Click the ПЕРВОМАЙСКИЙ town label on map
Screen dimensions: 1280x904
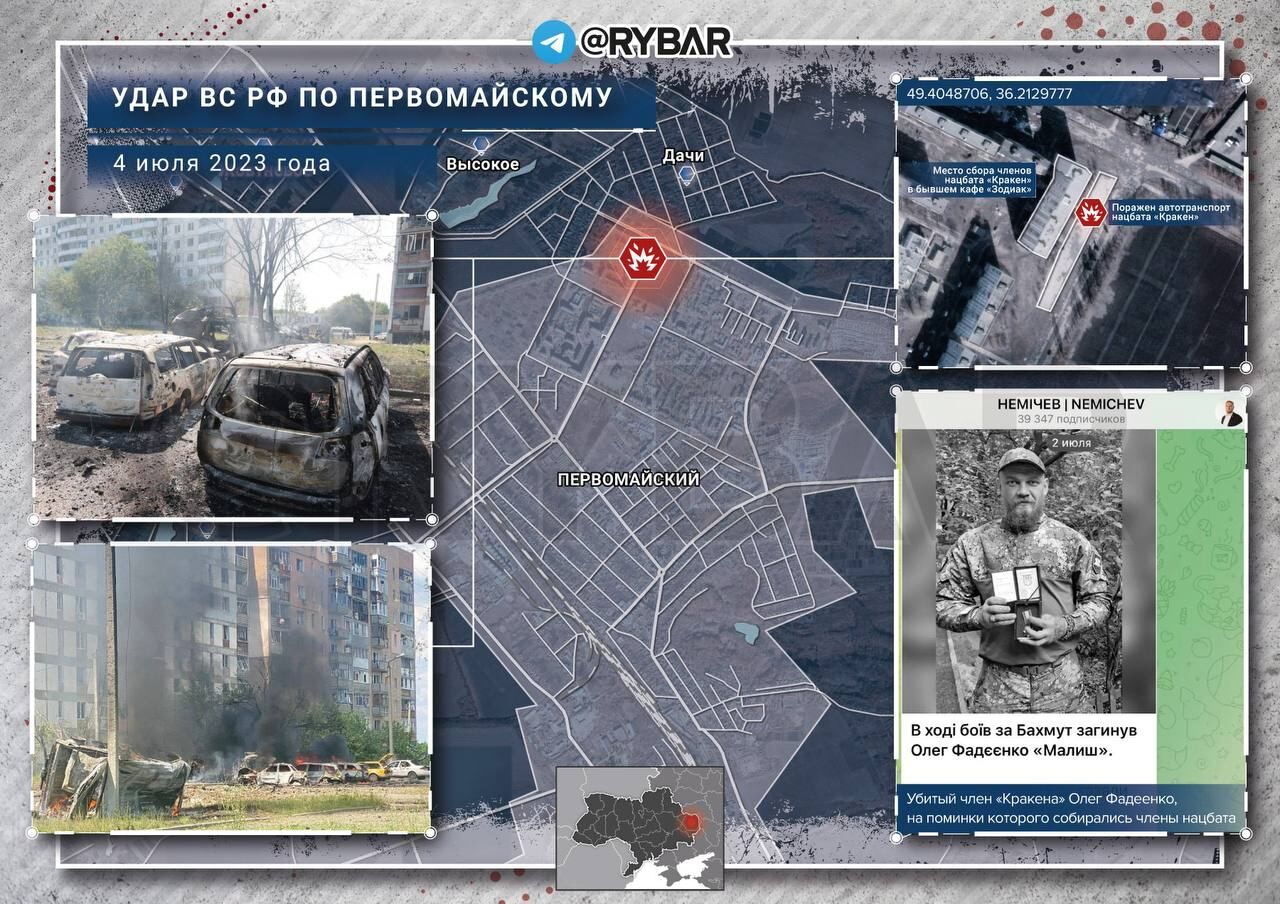point(628,480)
